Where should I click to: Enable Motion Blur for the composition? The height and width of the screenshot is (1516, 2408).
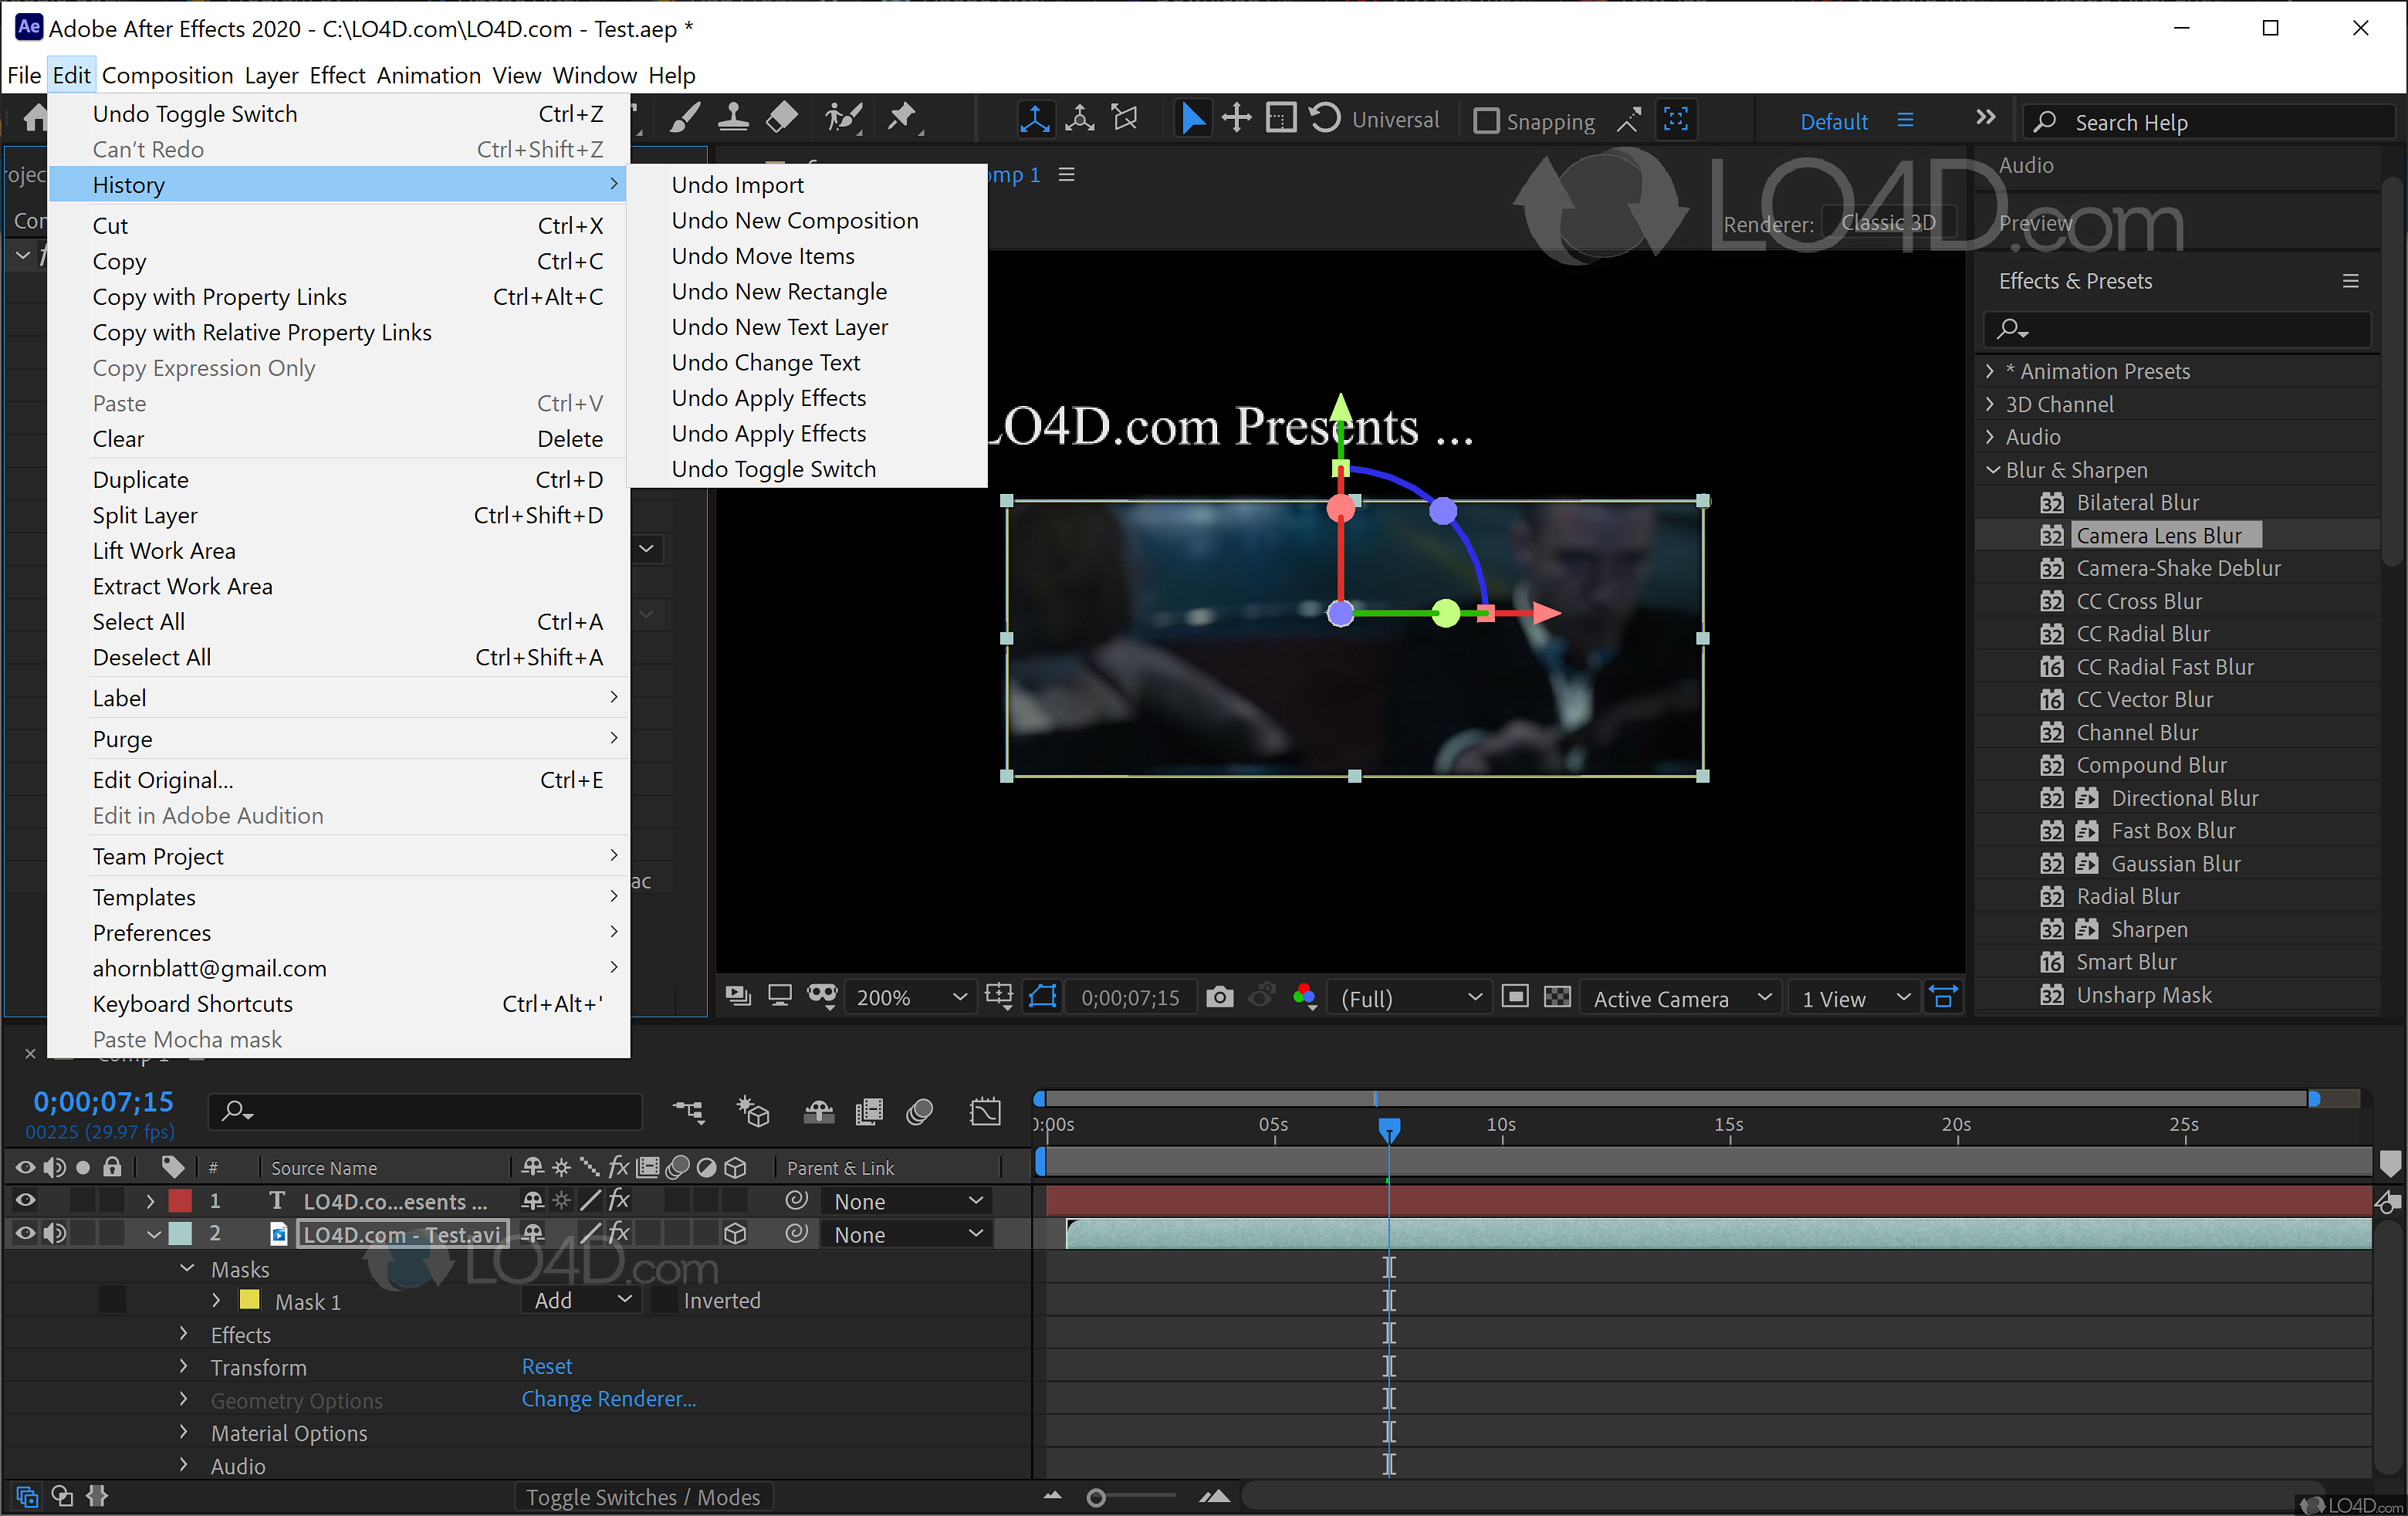[x=919, y=1111]
